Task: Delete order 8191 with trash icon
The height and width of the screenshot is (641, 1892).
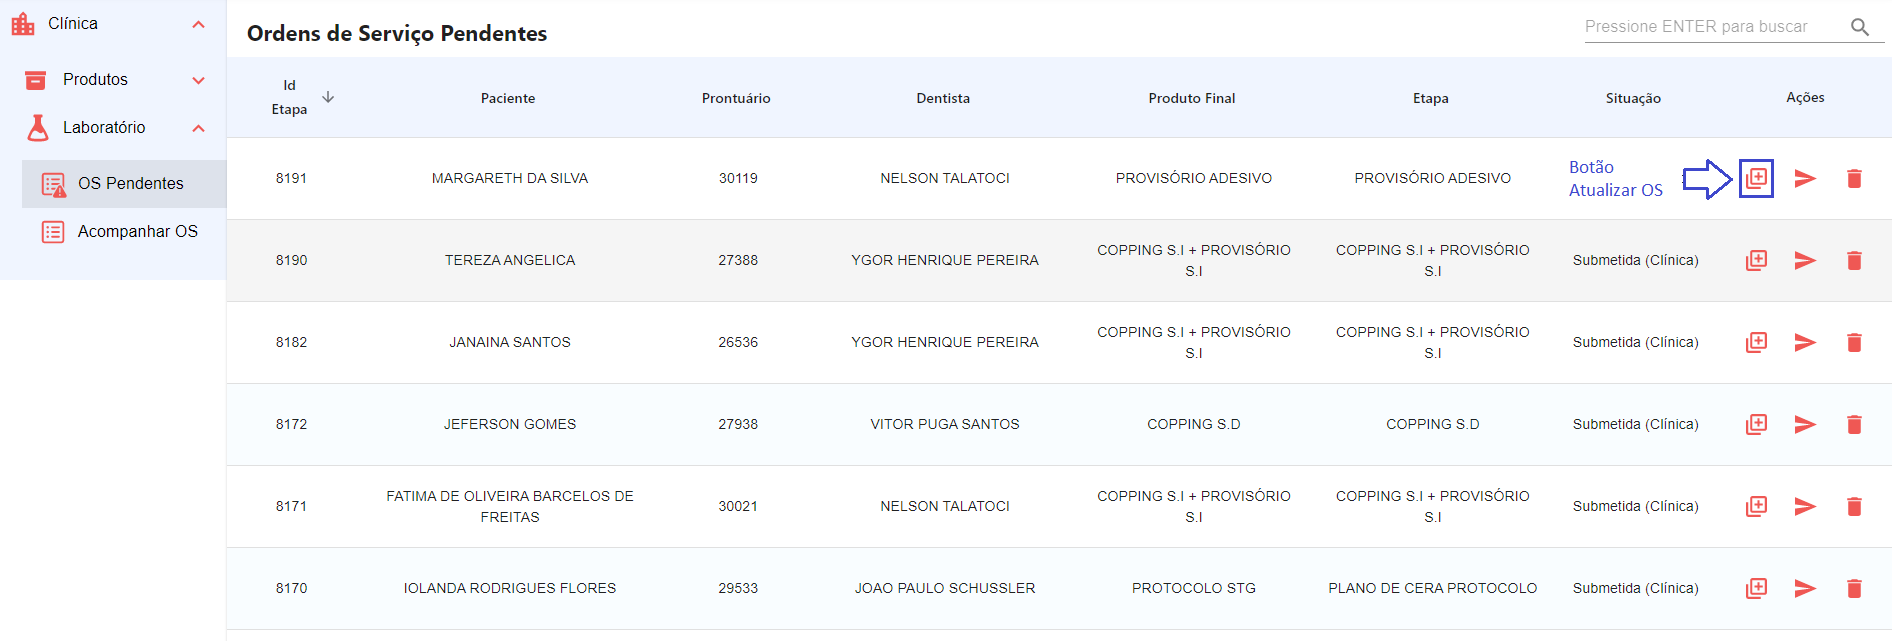Action: (1854, 178)
